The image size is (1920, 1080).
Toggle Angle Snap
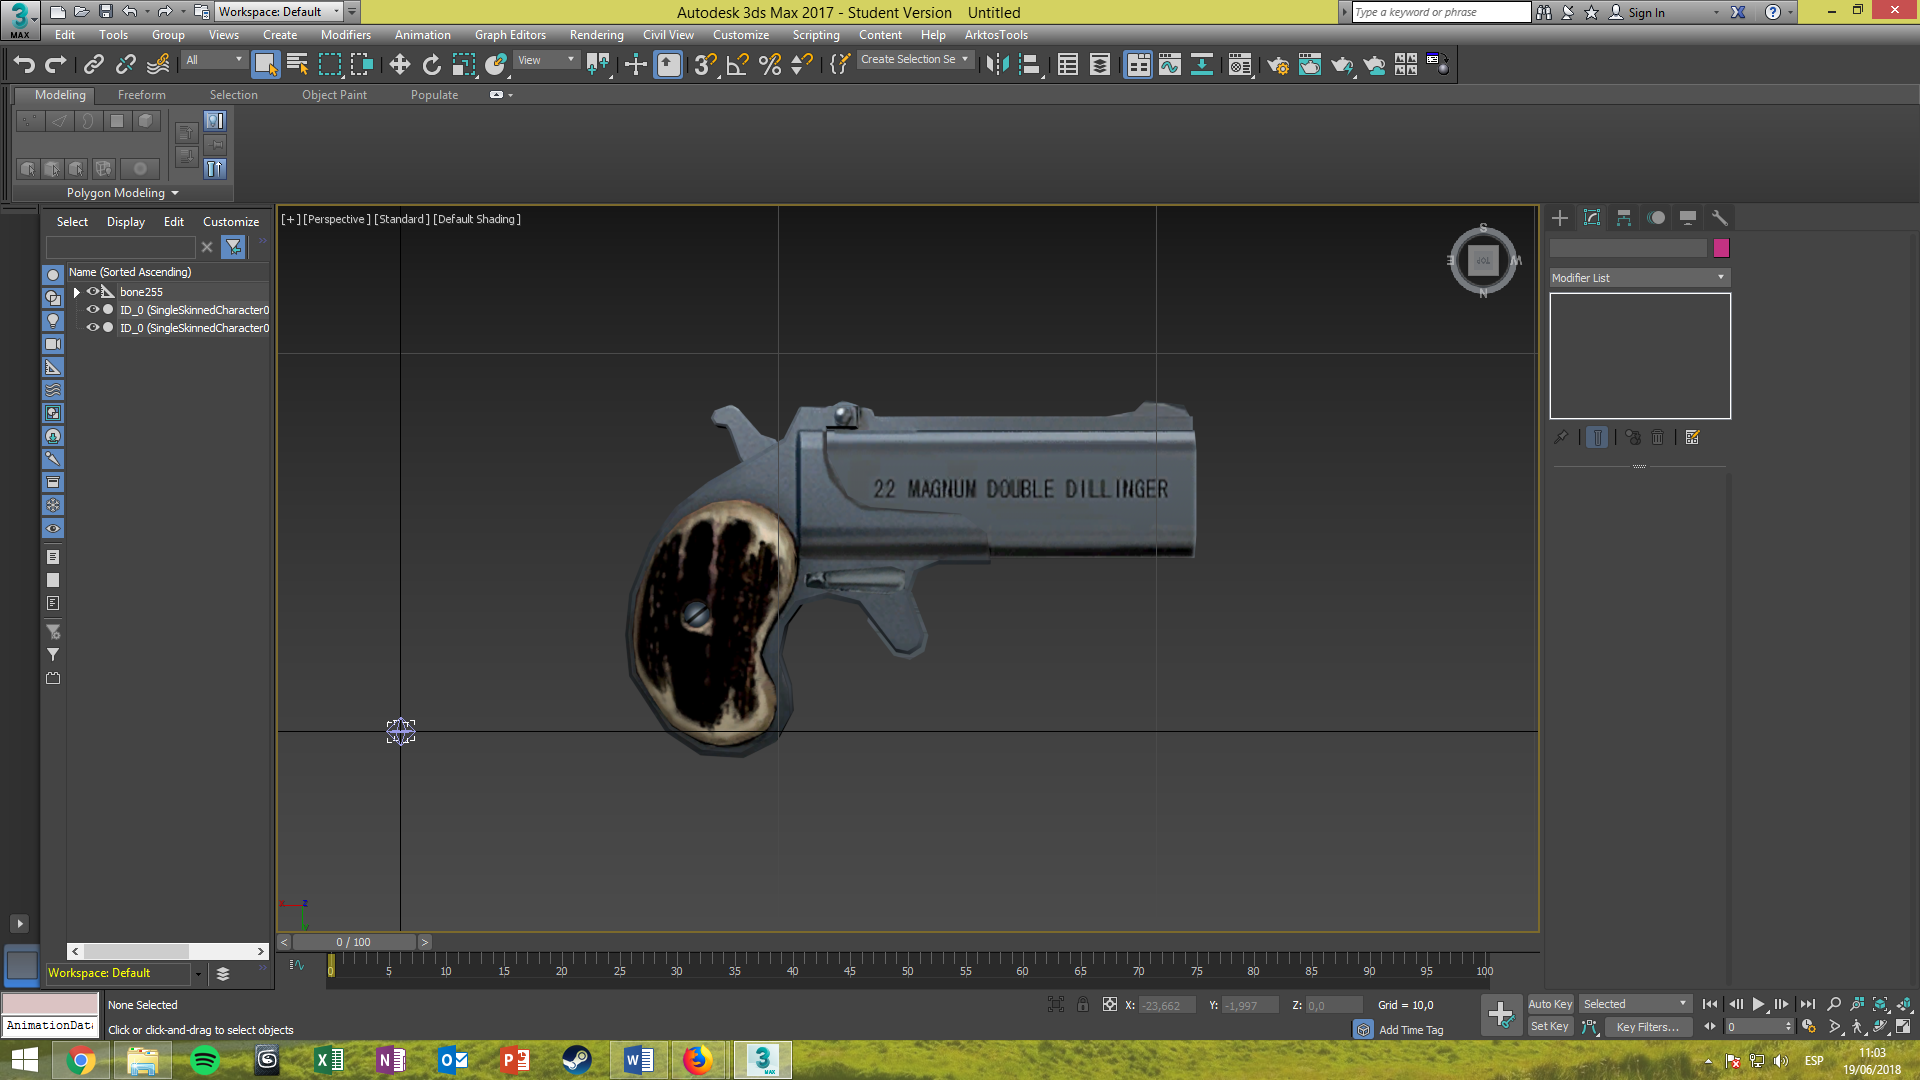pos(737,65)
